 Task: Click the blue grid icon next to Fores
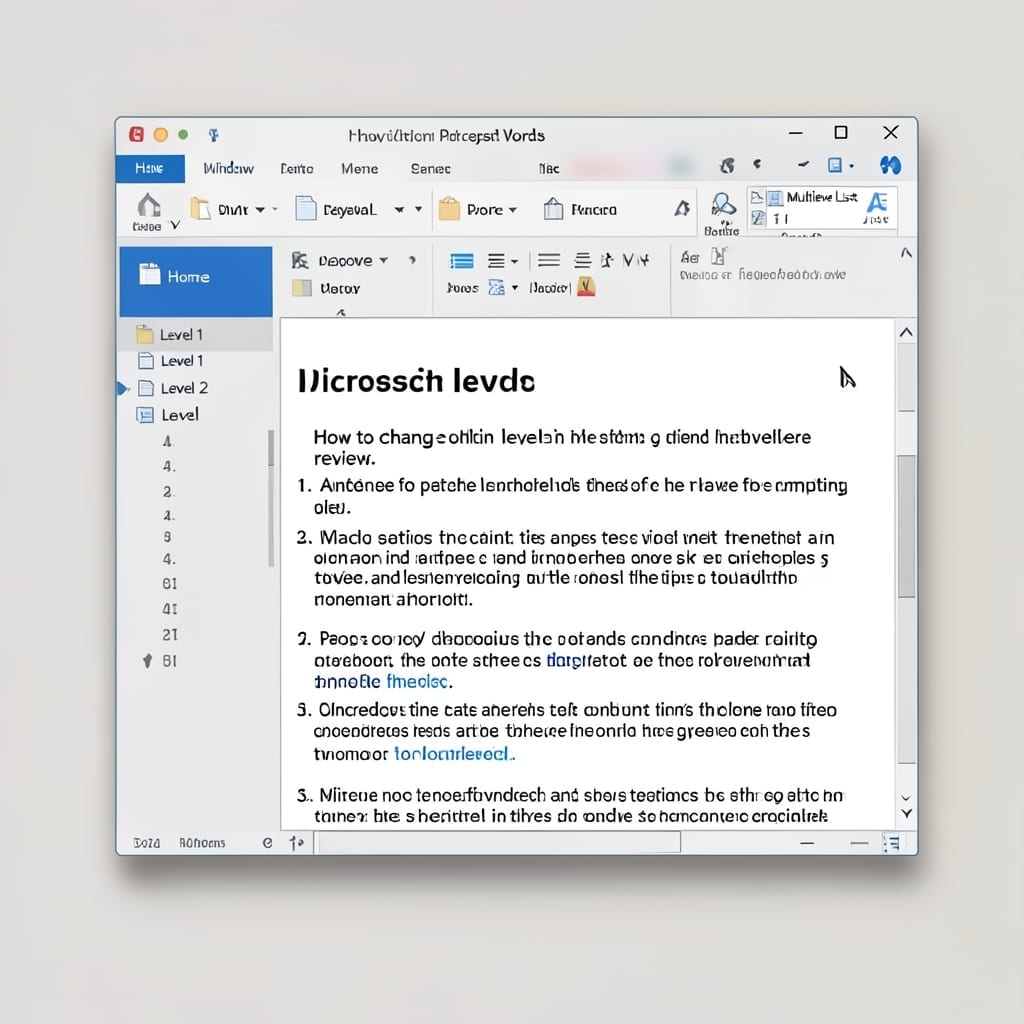pyautogui.click(x=496, y=287)
